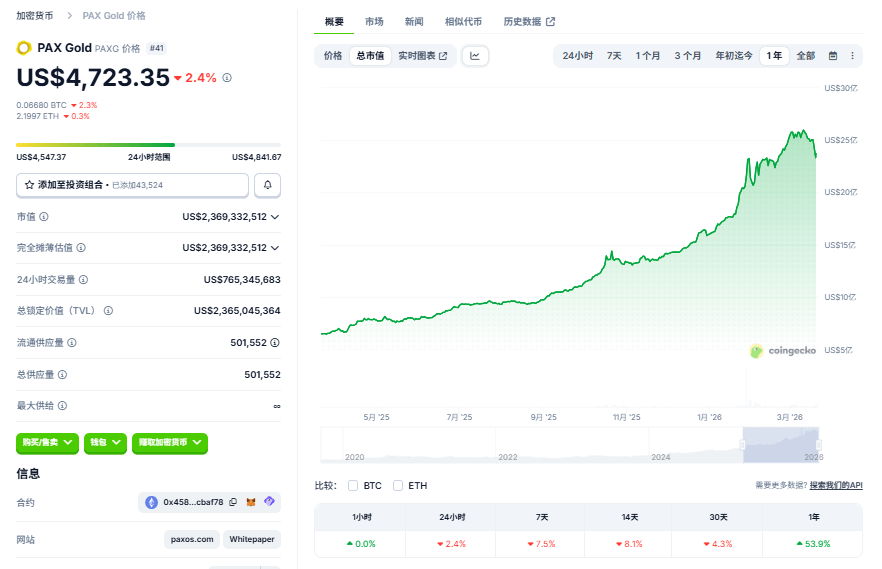Click the US$765,345,683 trading volume value

(x=242, y=279)
